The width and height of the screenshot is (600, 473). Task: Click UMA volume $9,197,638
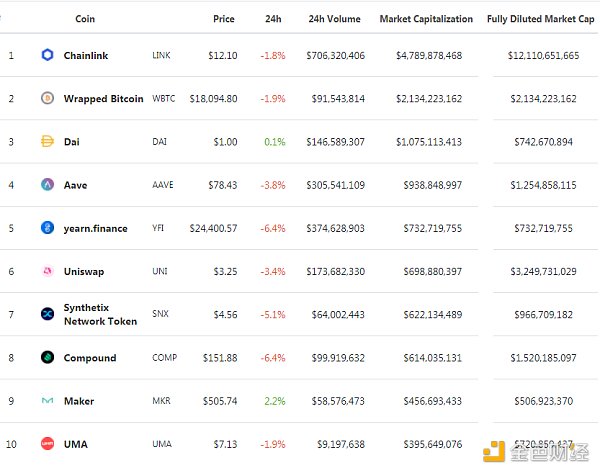tap(341, 444)
